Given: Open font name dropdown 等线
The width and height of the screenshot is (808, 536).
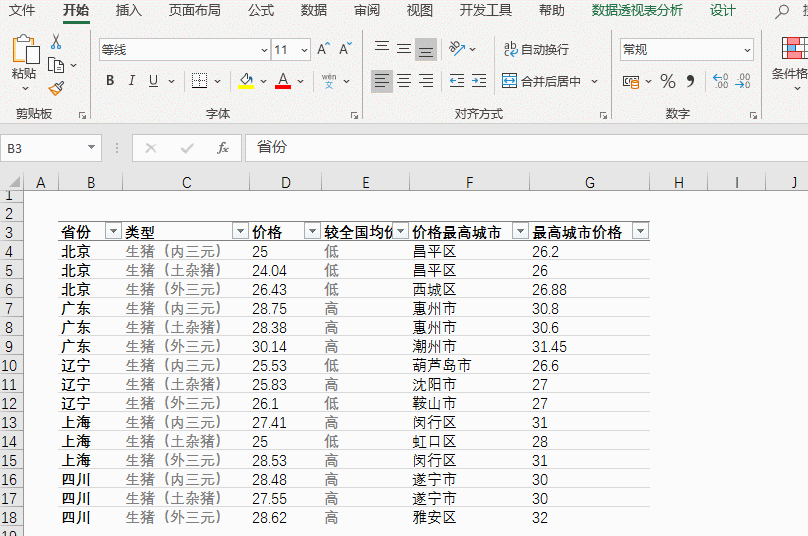Looking at the screenshot, I should point(264,50).
